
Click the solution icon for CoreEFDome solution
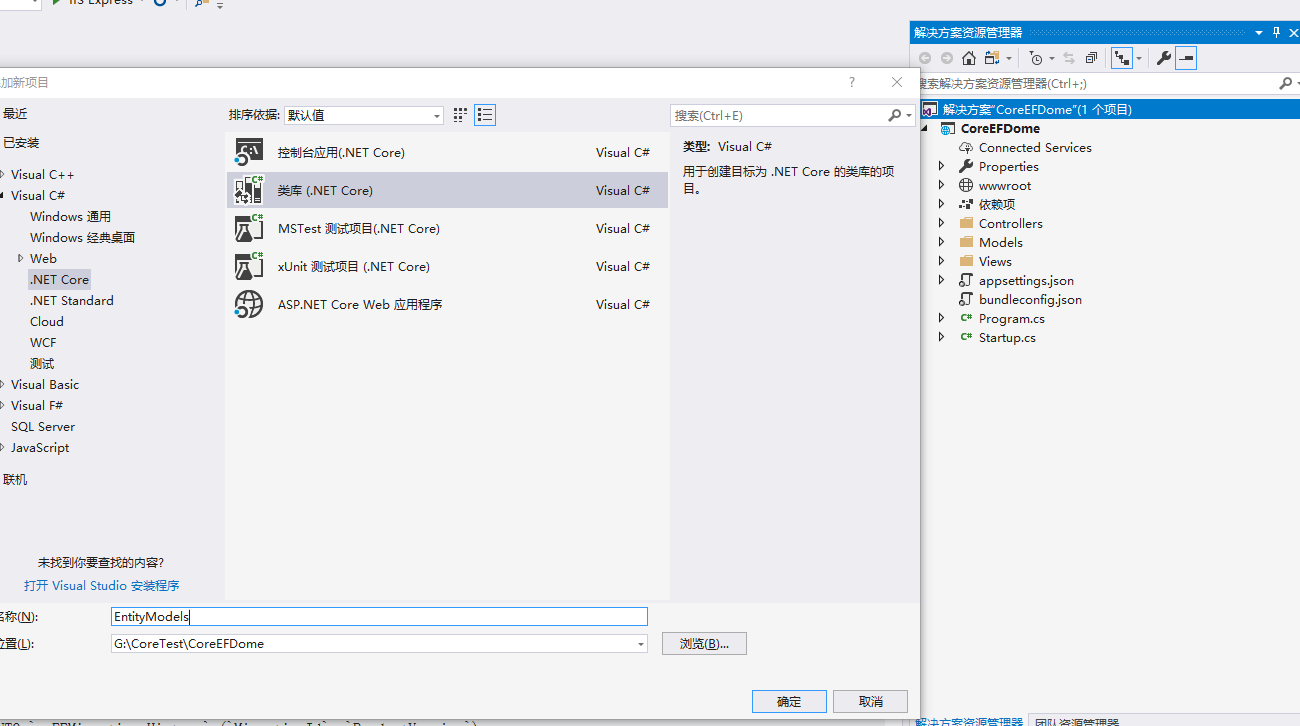(x=930, y=110)
